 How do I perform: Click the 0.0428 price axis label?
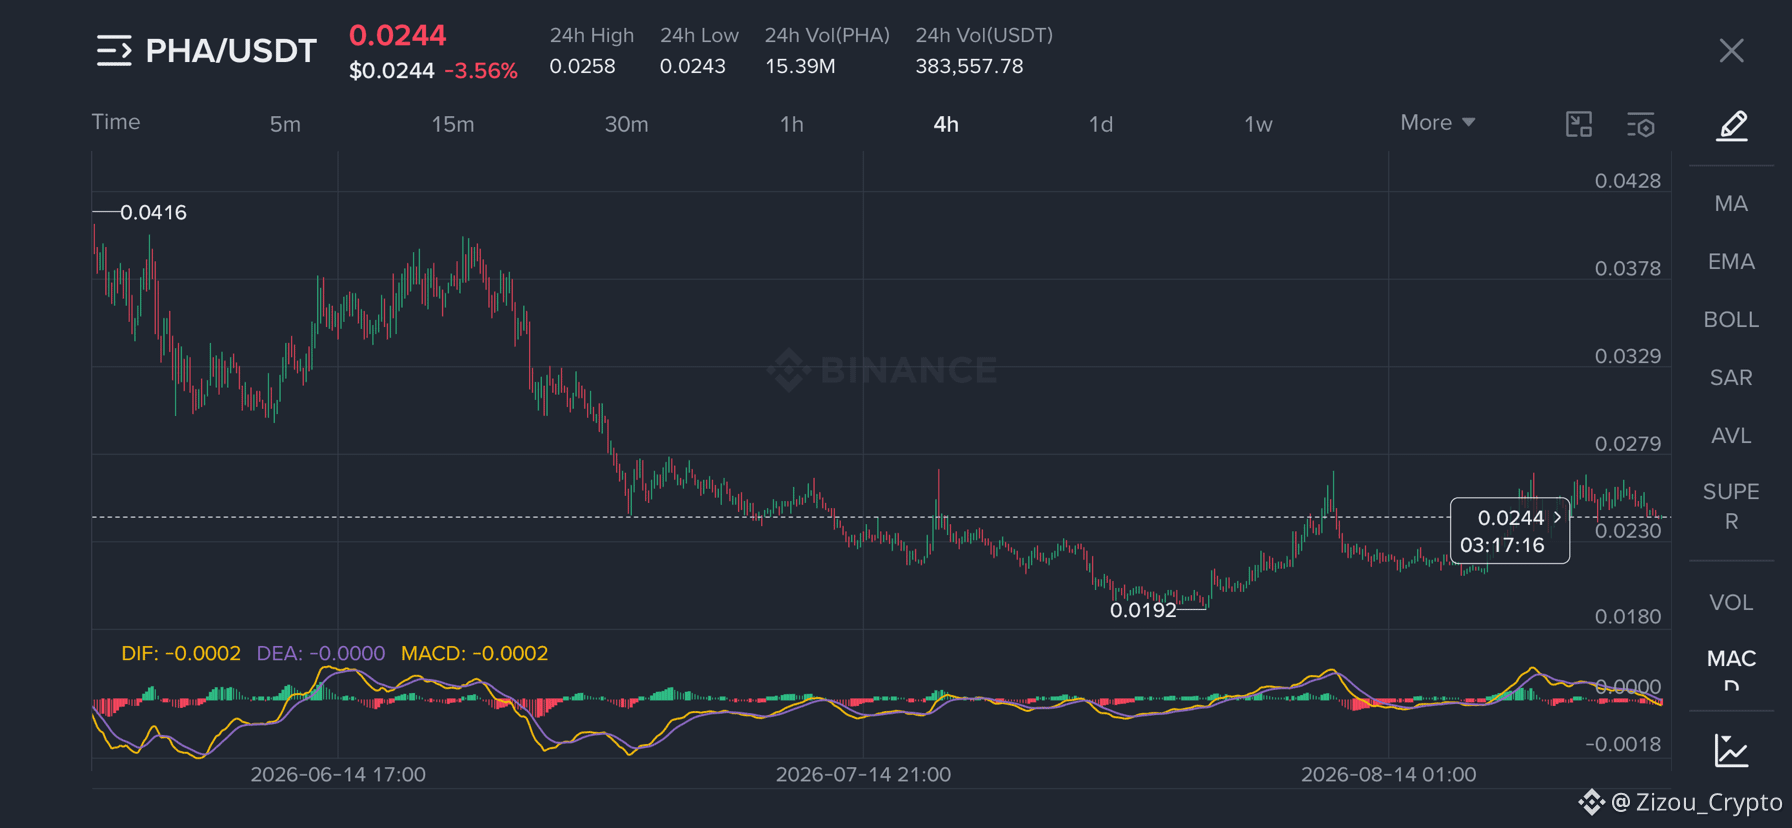point(1628,181)
